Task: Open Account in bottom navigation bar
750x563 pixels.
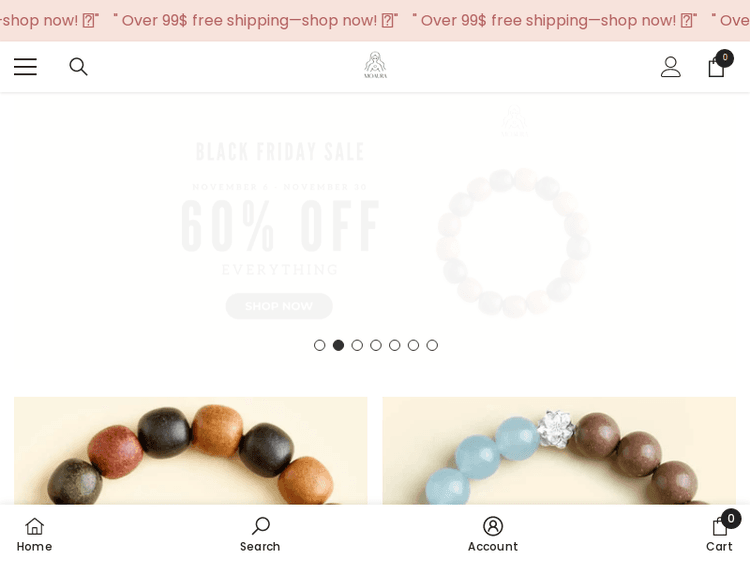Action: (x=493, y=535)
